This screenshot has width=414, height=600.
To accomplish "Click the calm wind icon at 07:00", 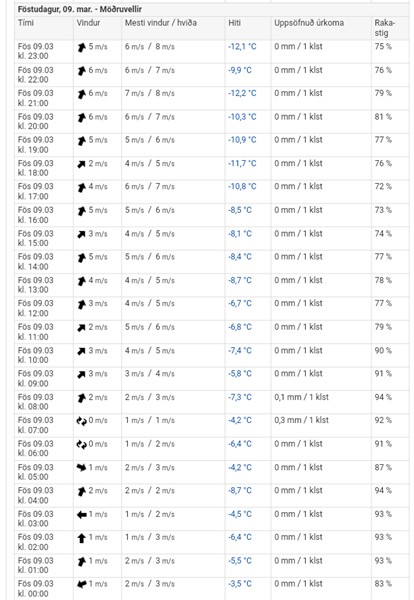I will (81, 421).
